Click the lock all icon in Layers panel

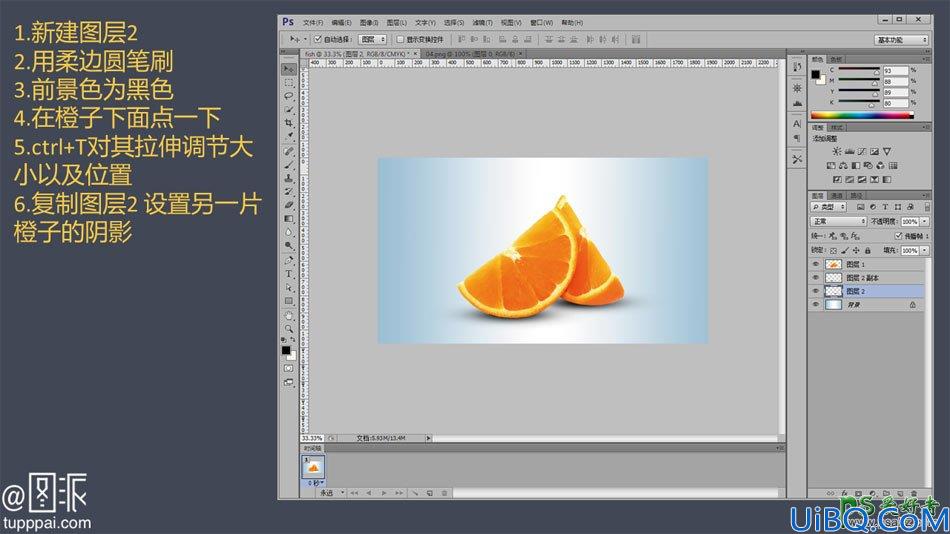pyautogui.click(x=868, y=250)
